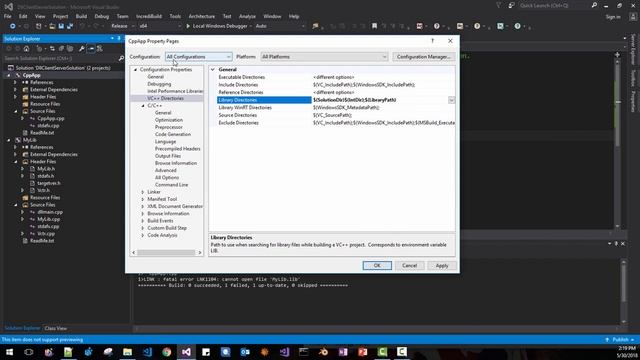The width and height of the screenshot is (640, 360).
Task: Toggle the Solution Explorer auto-hide pin
Action: [119, 38]
